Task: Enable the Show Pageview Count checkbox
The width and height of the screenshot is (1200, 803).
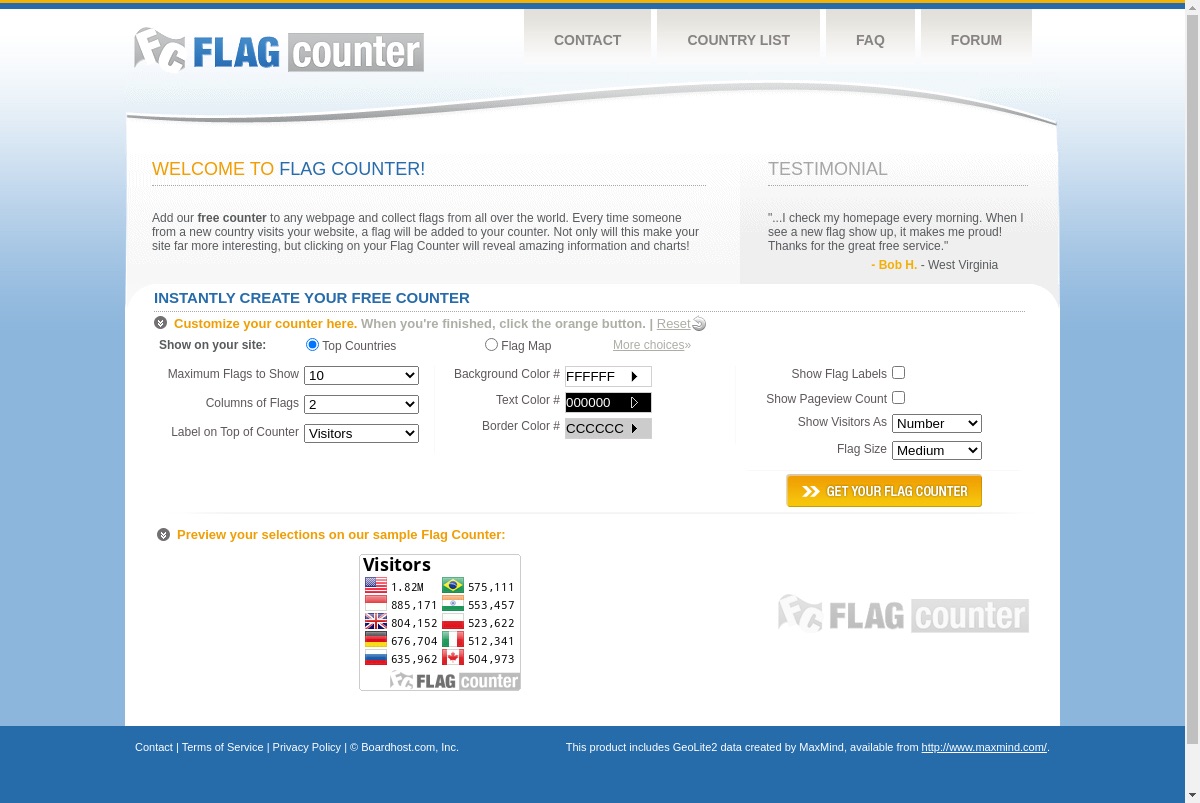Action: [898, 398]
